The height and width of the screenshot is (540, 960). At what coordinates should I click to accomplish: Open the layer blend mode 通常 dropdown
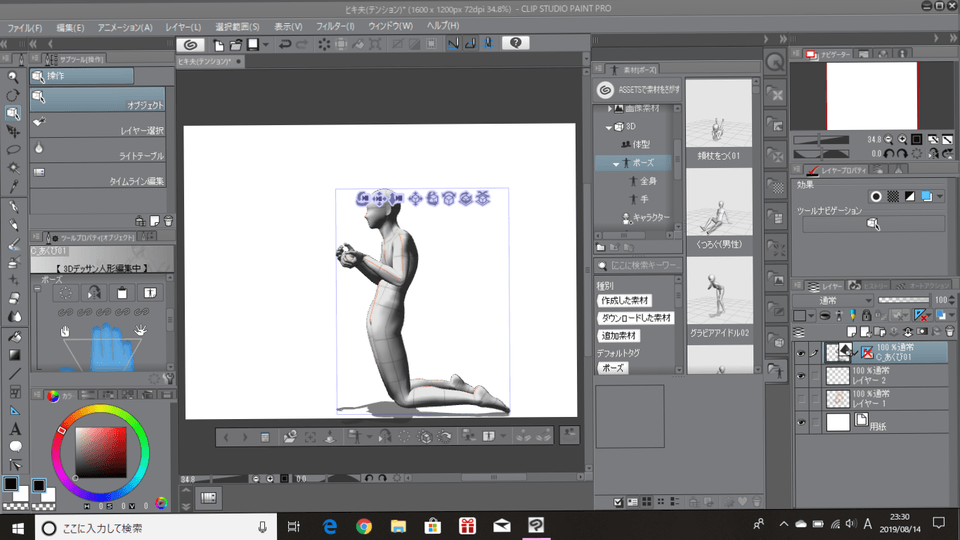coord(831,300)
